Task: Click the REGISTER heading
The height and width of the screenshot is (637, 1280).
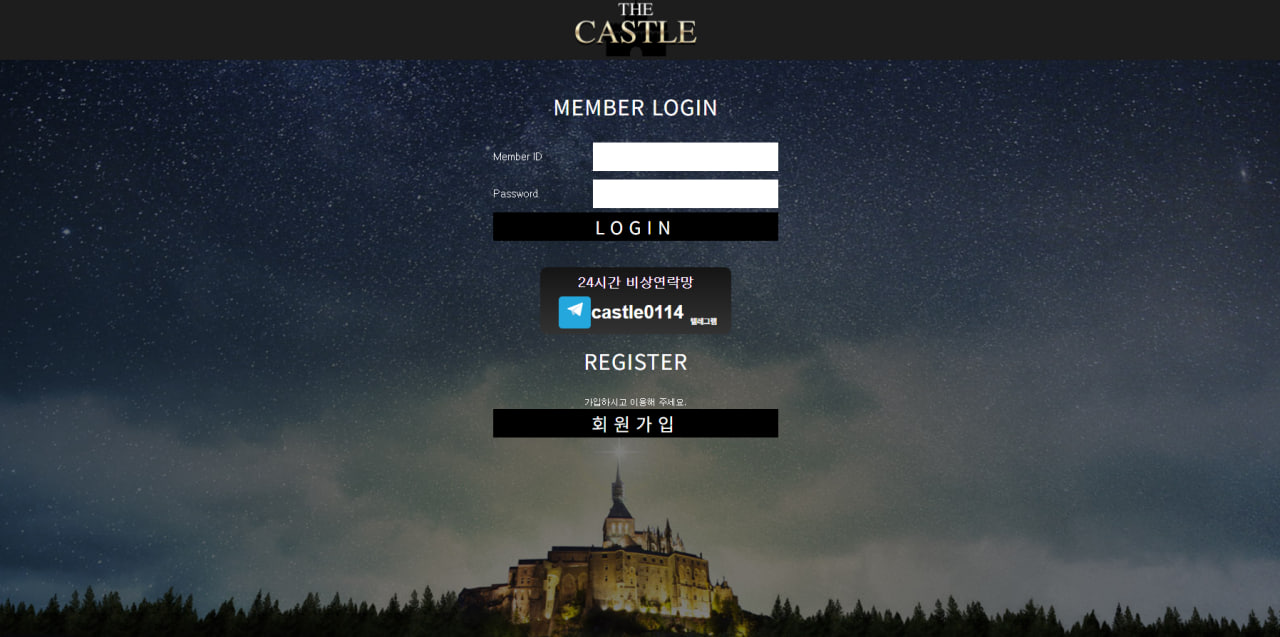Action: tap(635, 362)
